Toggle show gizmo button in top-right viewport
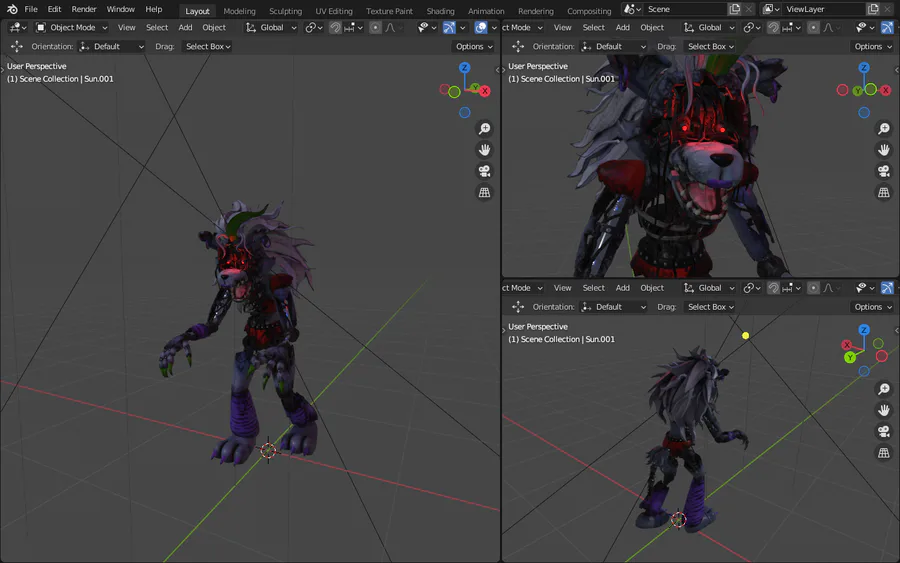The height and width of the screenshot is (563, 900). [x=887, y=28]
